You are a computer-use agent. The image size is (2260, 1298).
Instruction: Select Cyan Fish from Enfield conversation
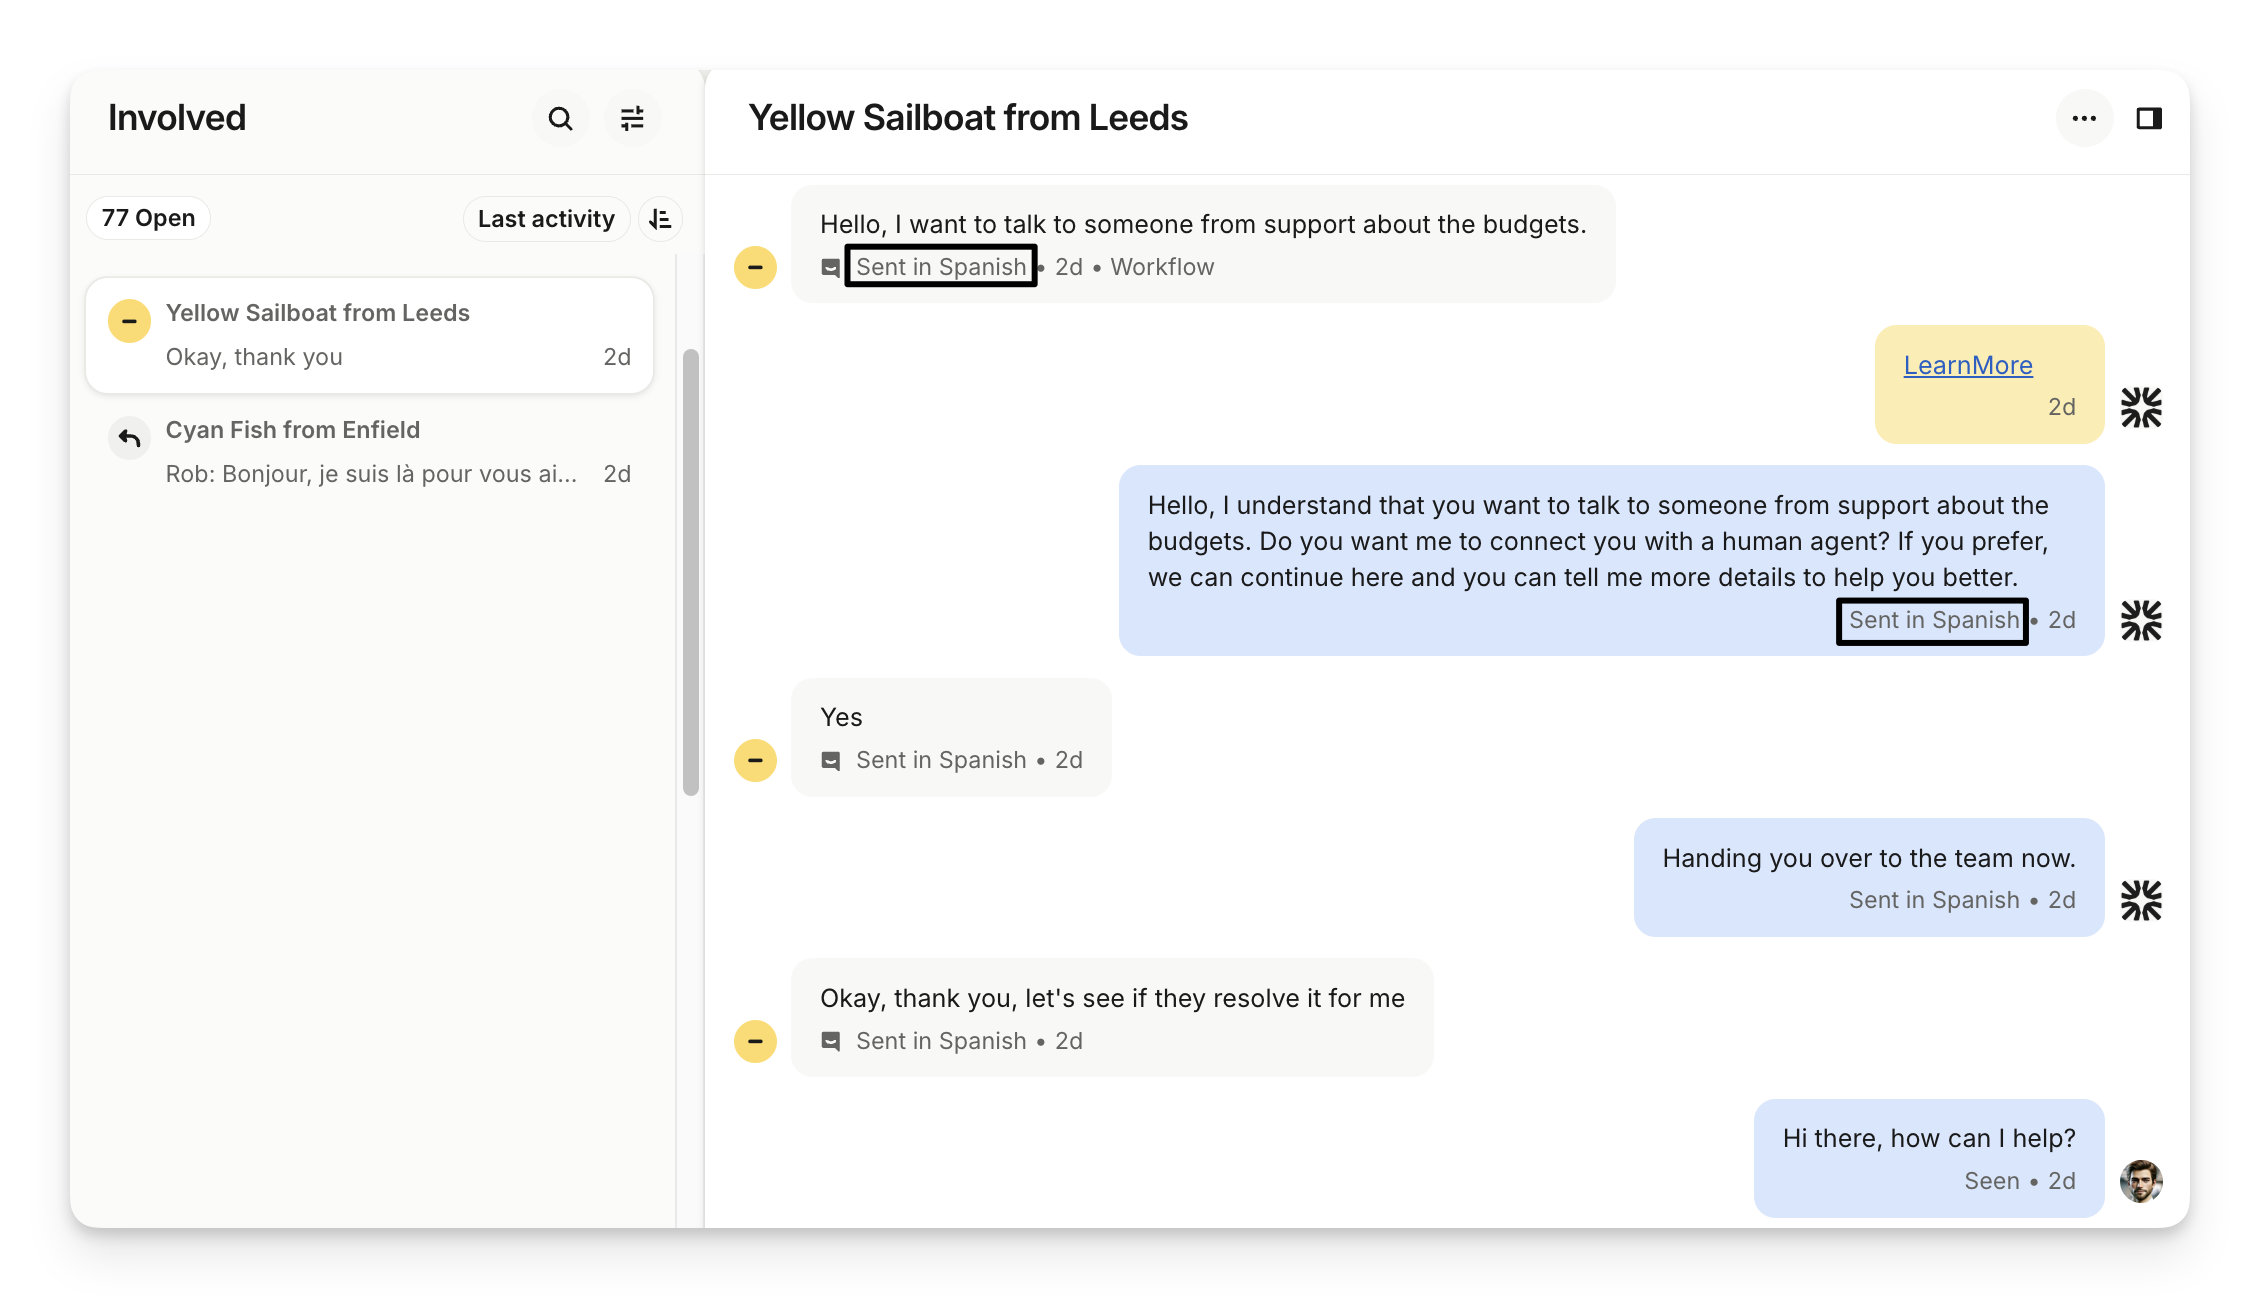[x=370, y=452]
